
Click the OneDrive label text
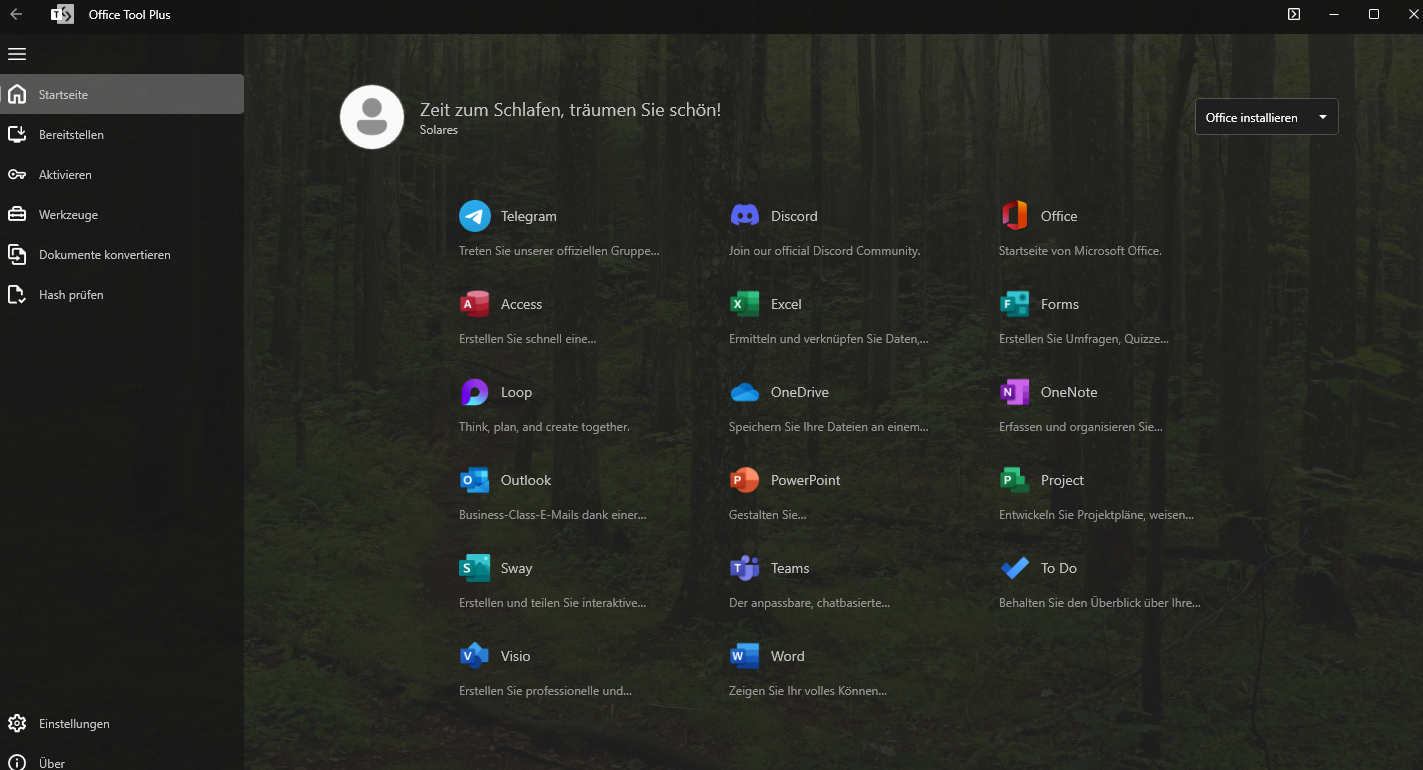pos(800,392)
